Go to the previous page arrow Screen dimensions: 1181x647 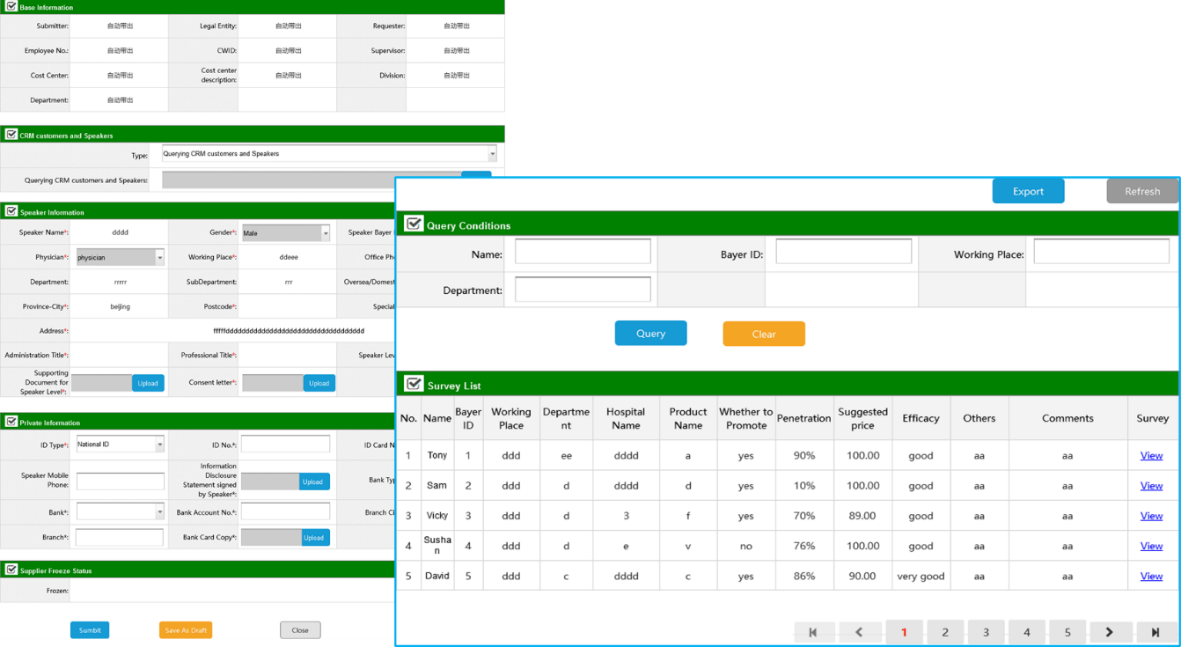pos(859,632)
